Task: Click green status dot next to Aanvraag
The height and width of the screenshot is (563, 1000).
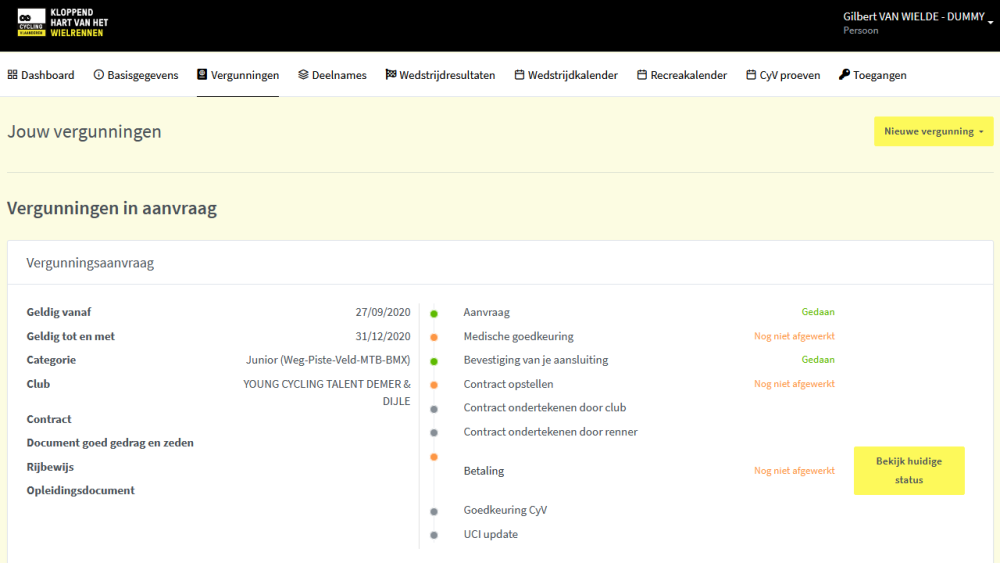Action: click(x=434, y=314)
